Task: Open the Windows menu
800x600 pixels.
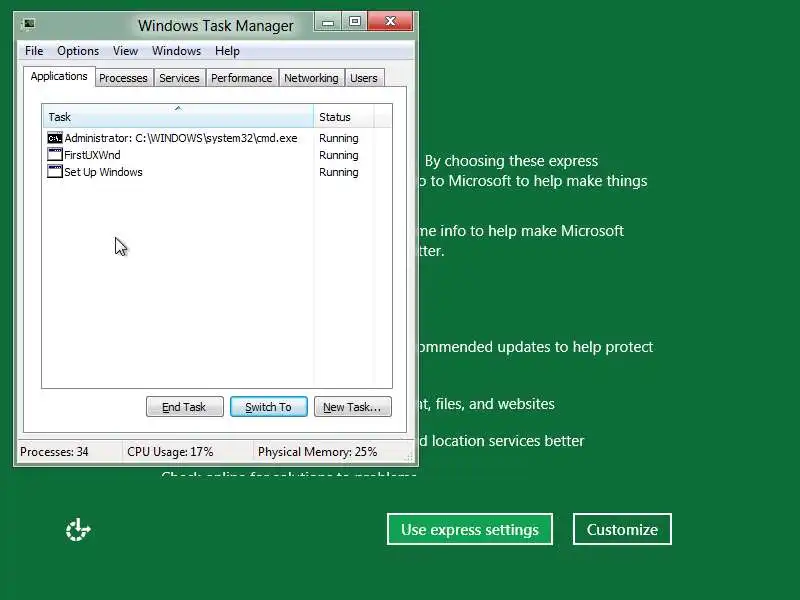Action: [177, 51]
